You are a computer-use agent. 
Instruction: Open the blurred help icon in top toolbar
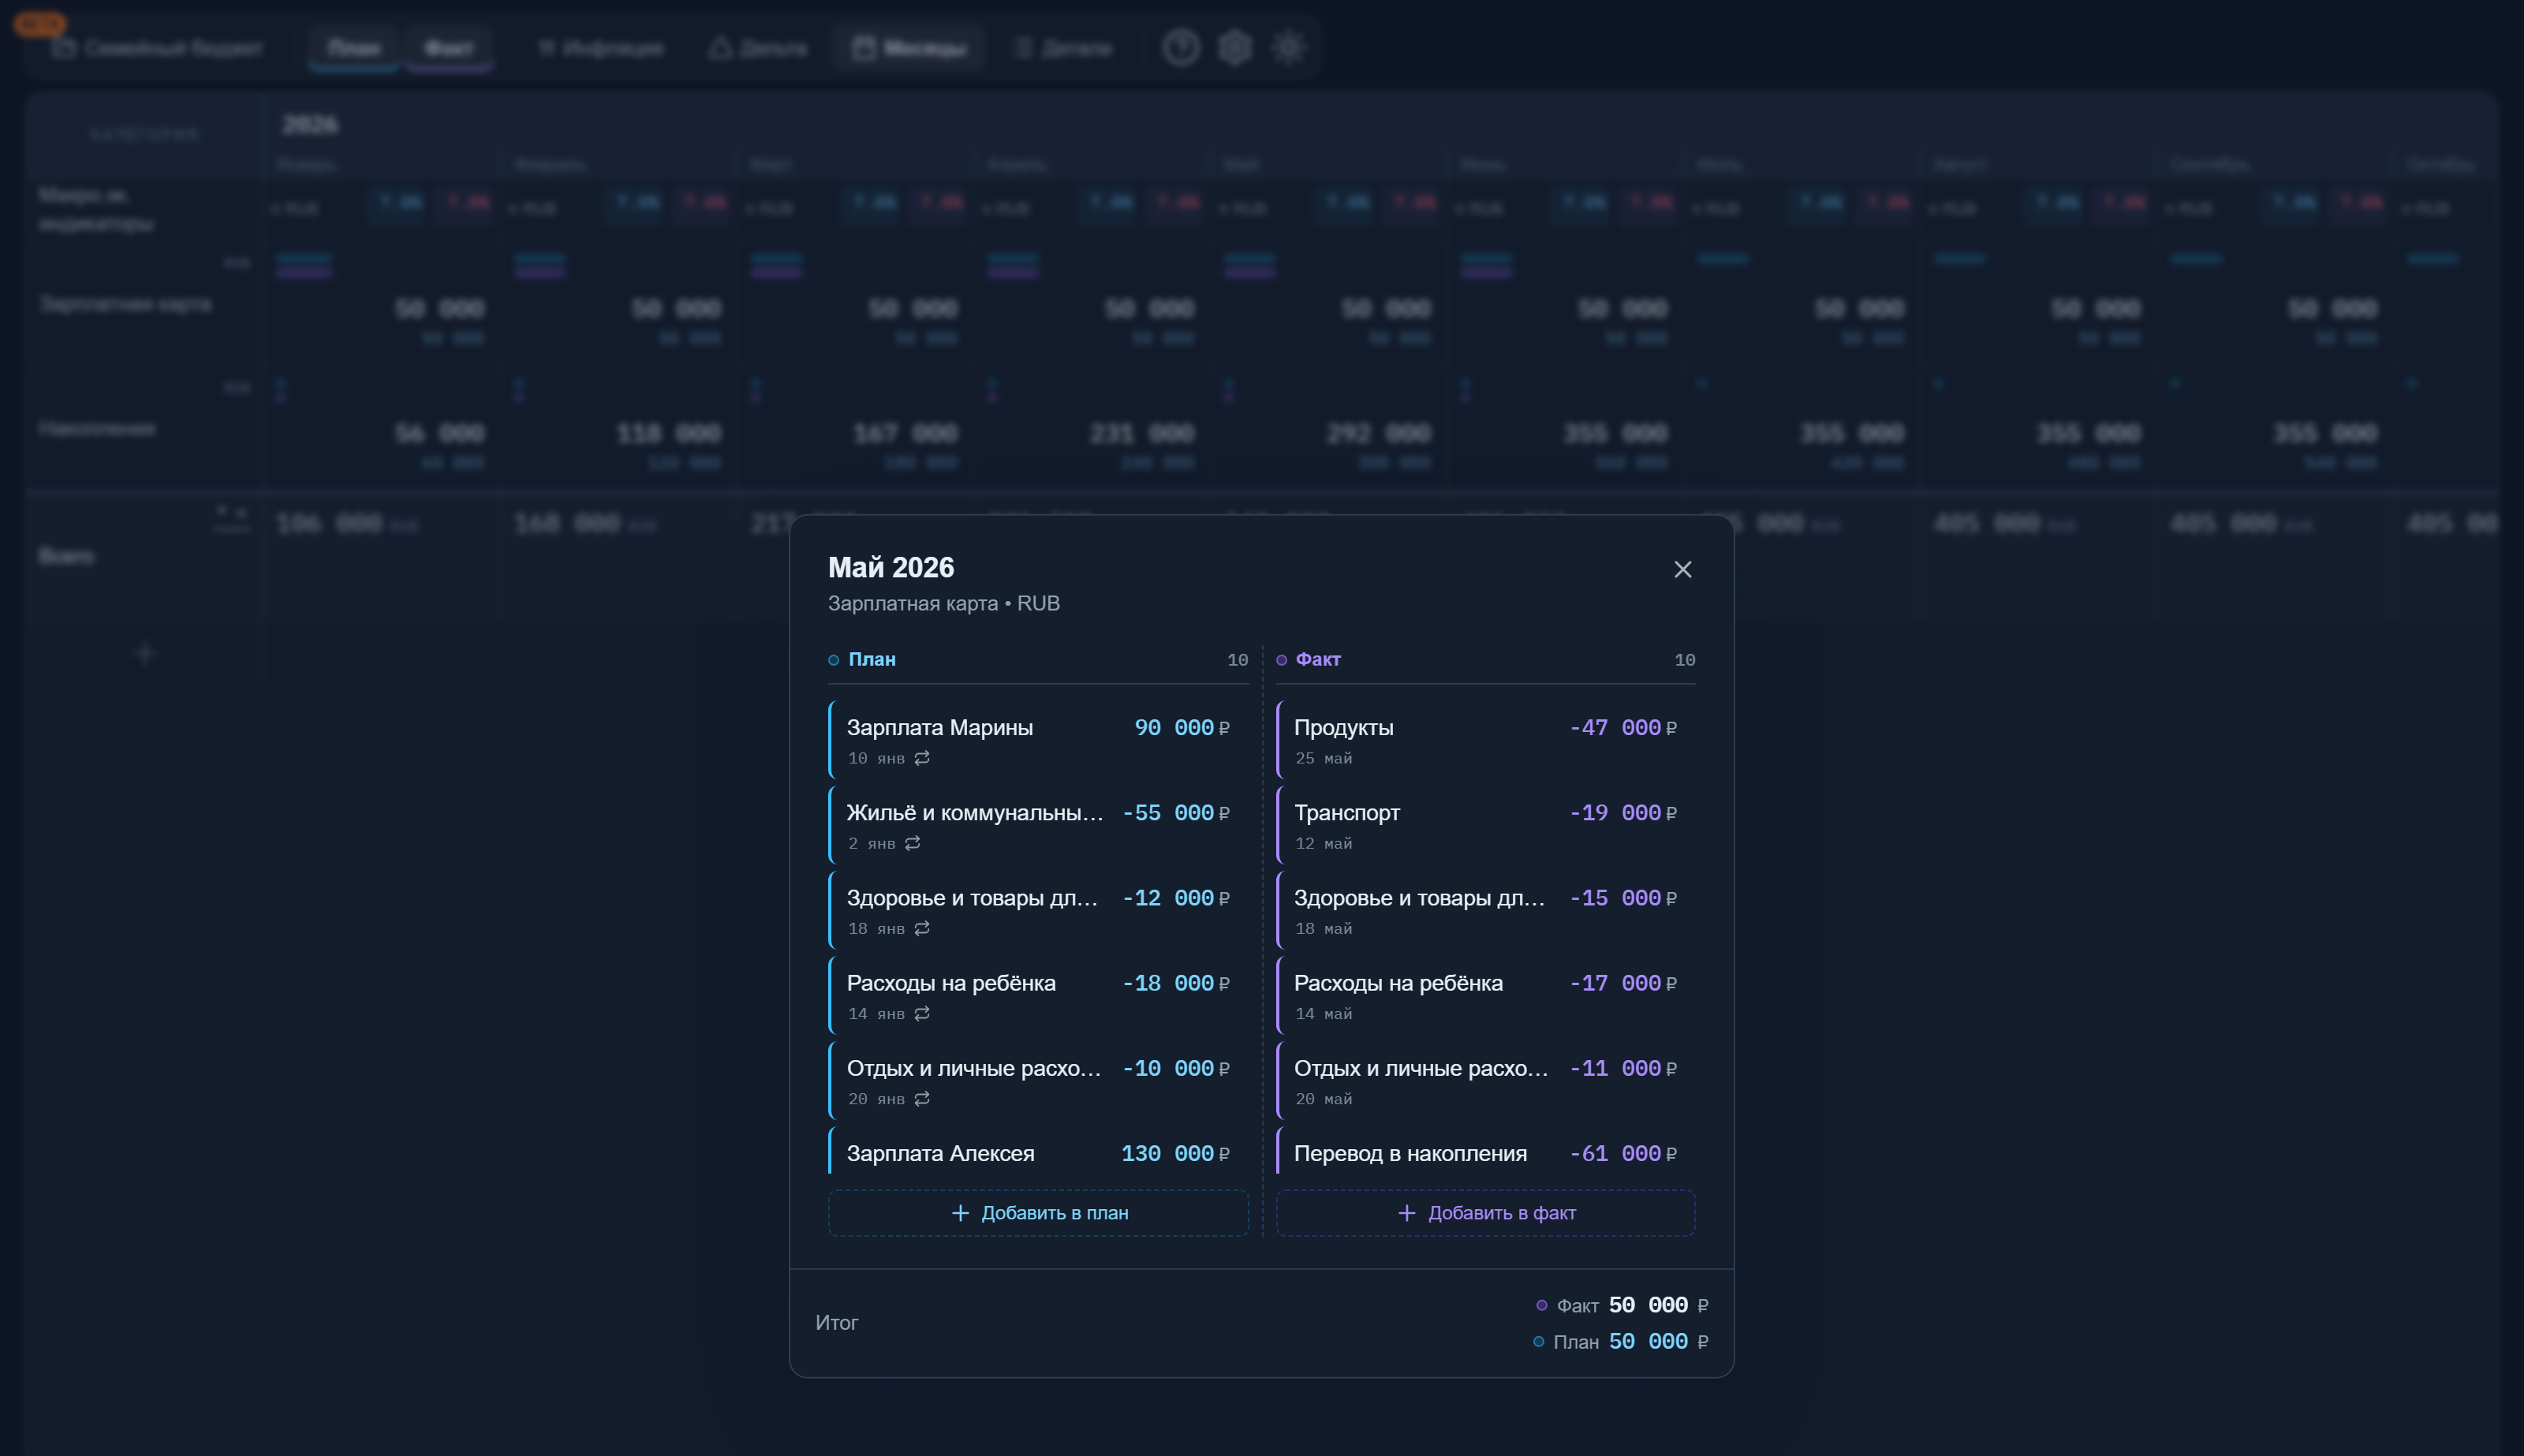[1181, 47]
